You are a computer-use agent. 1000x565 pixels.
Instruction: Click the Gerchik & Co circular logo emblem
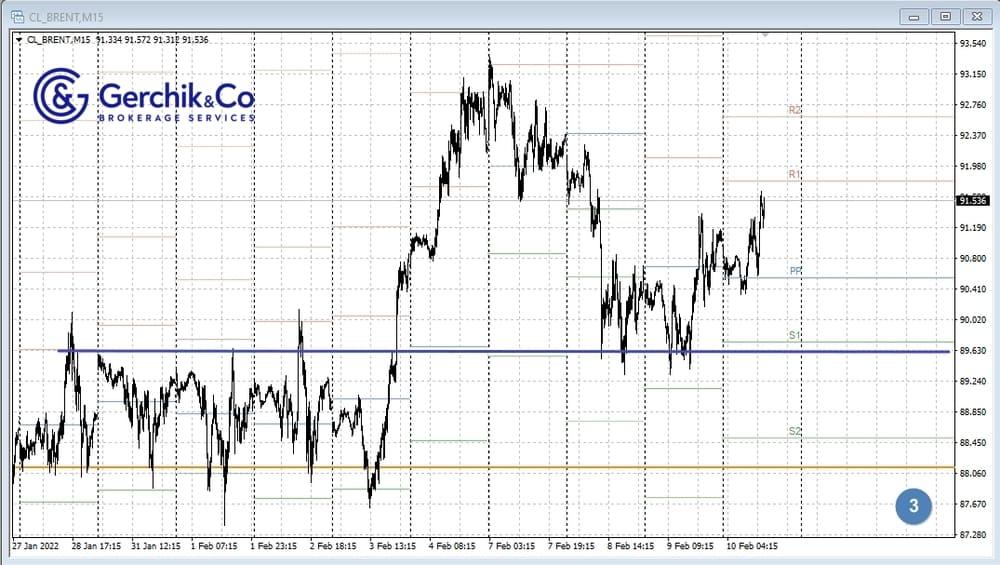62,97
